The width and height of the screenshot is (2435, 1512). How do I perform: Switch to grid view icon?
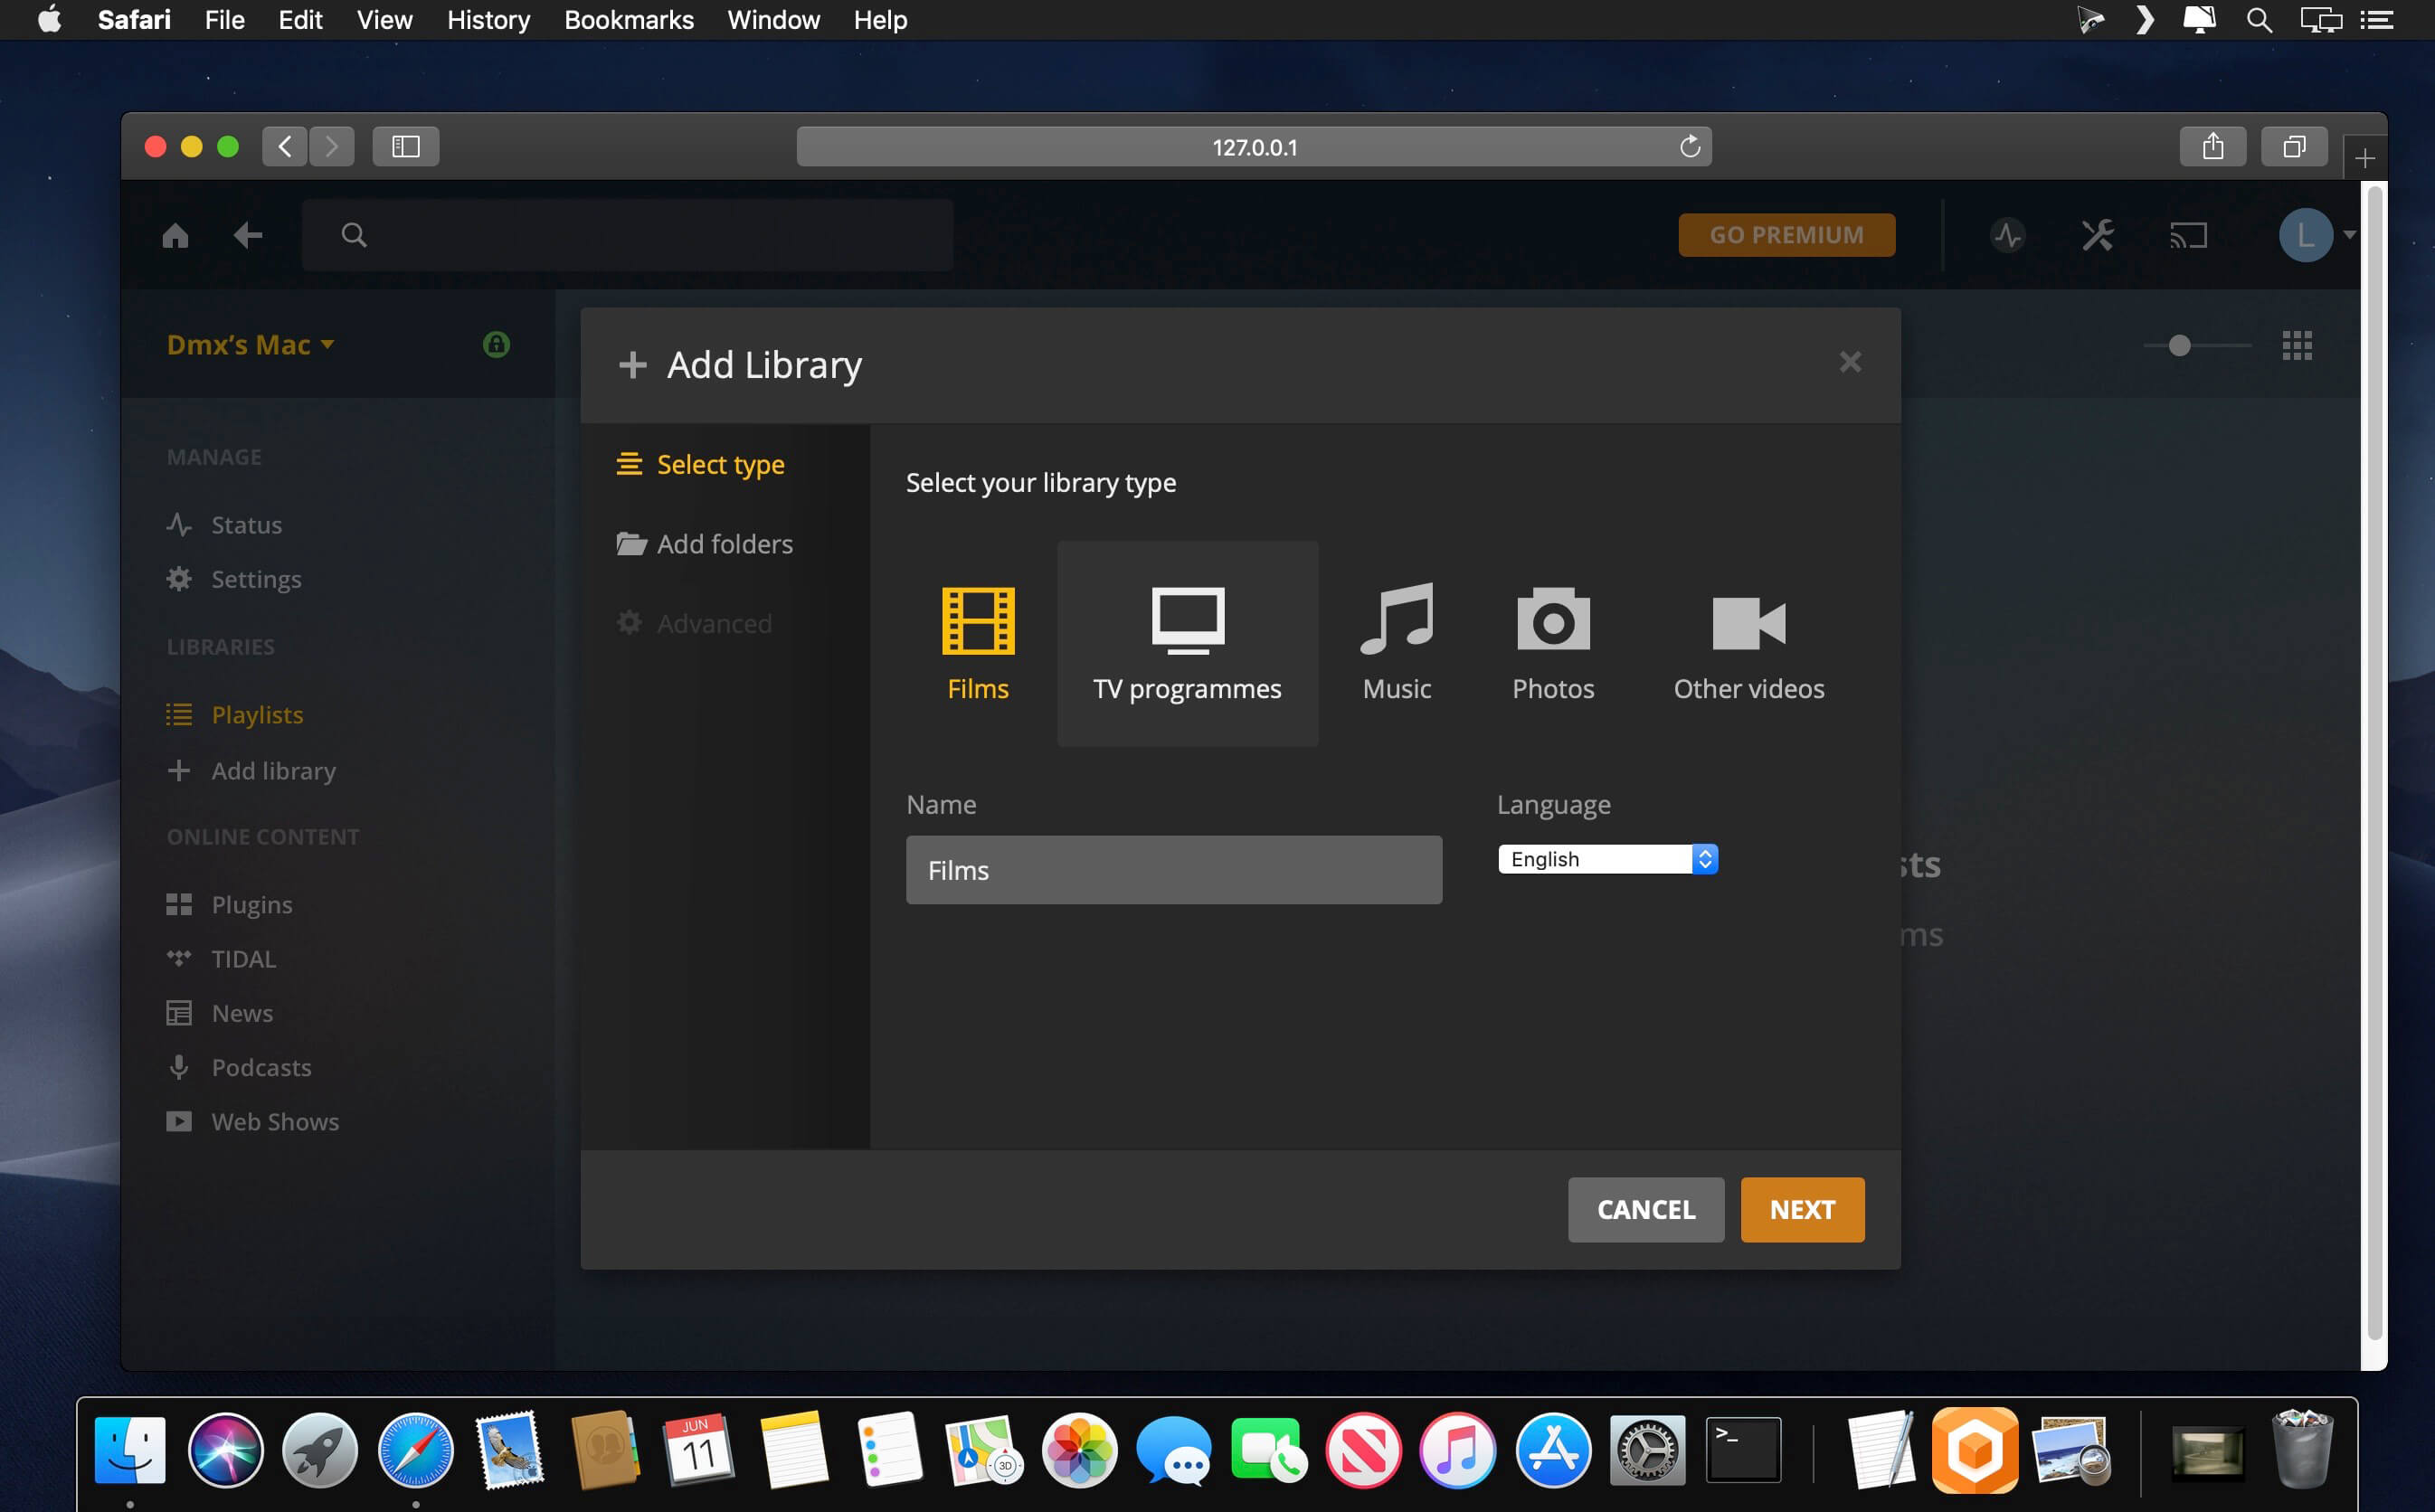point(2296,345)
